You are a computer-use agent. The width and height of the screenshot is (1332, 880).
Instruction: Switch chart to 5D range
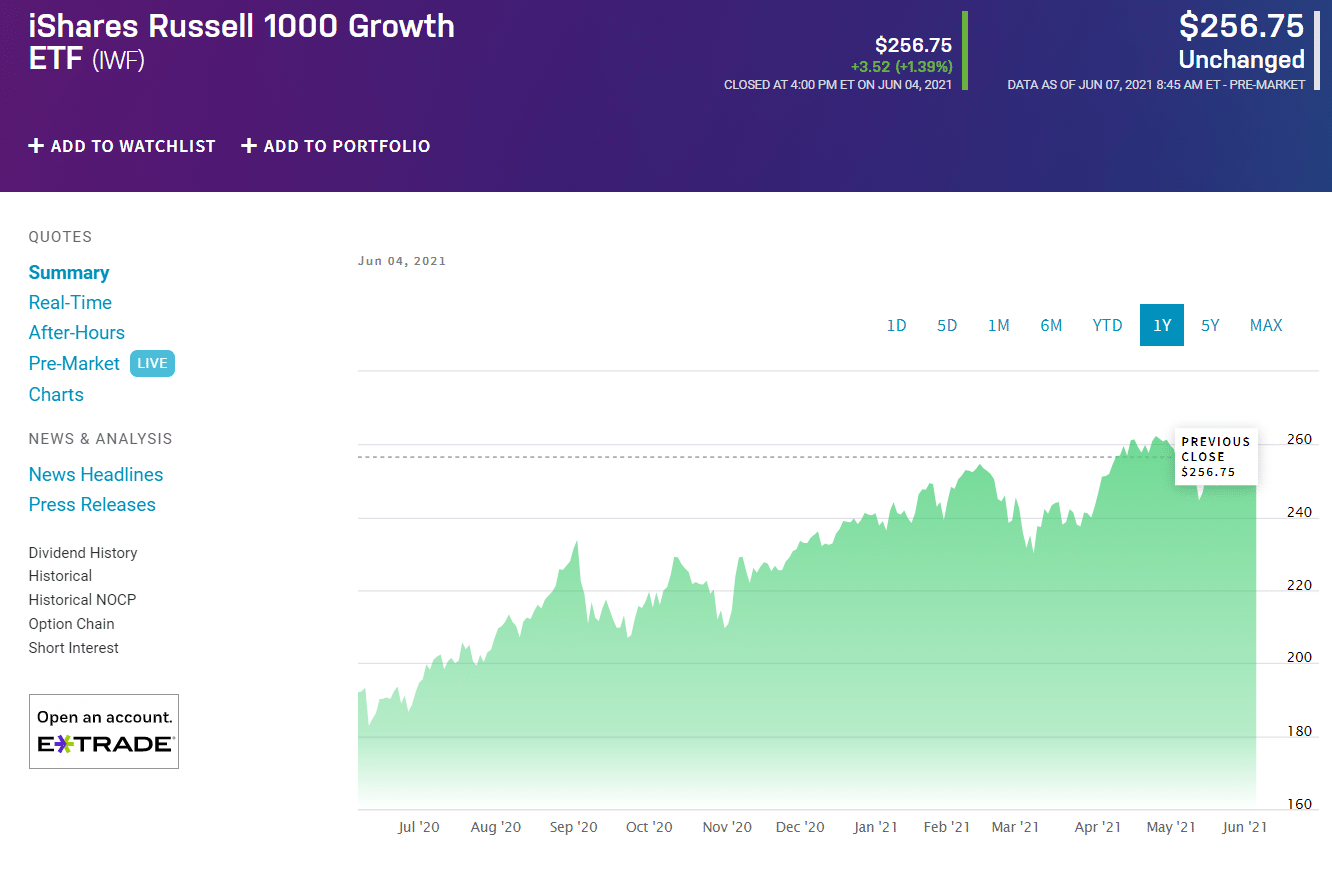click(x=947, y=325)
